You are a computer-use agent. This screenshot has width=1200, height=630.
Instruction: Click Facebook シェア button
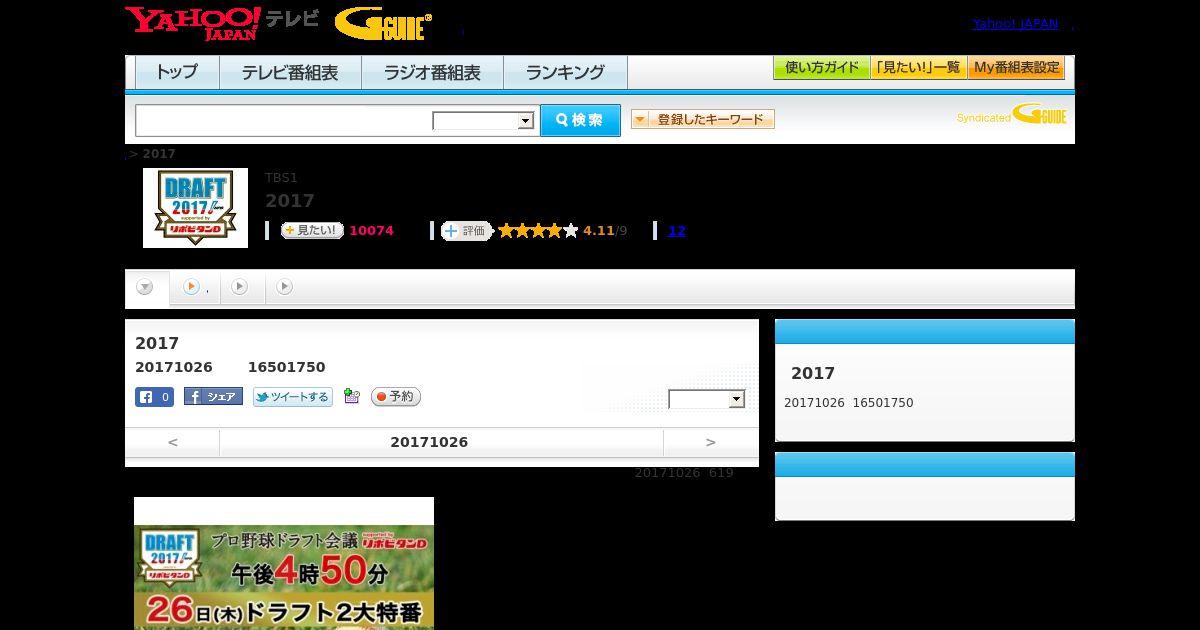coord(213,397)
